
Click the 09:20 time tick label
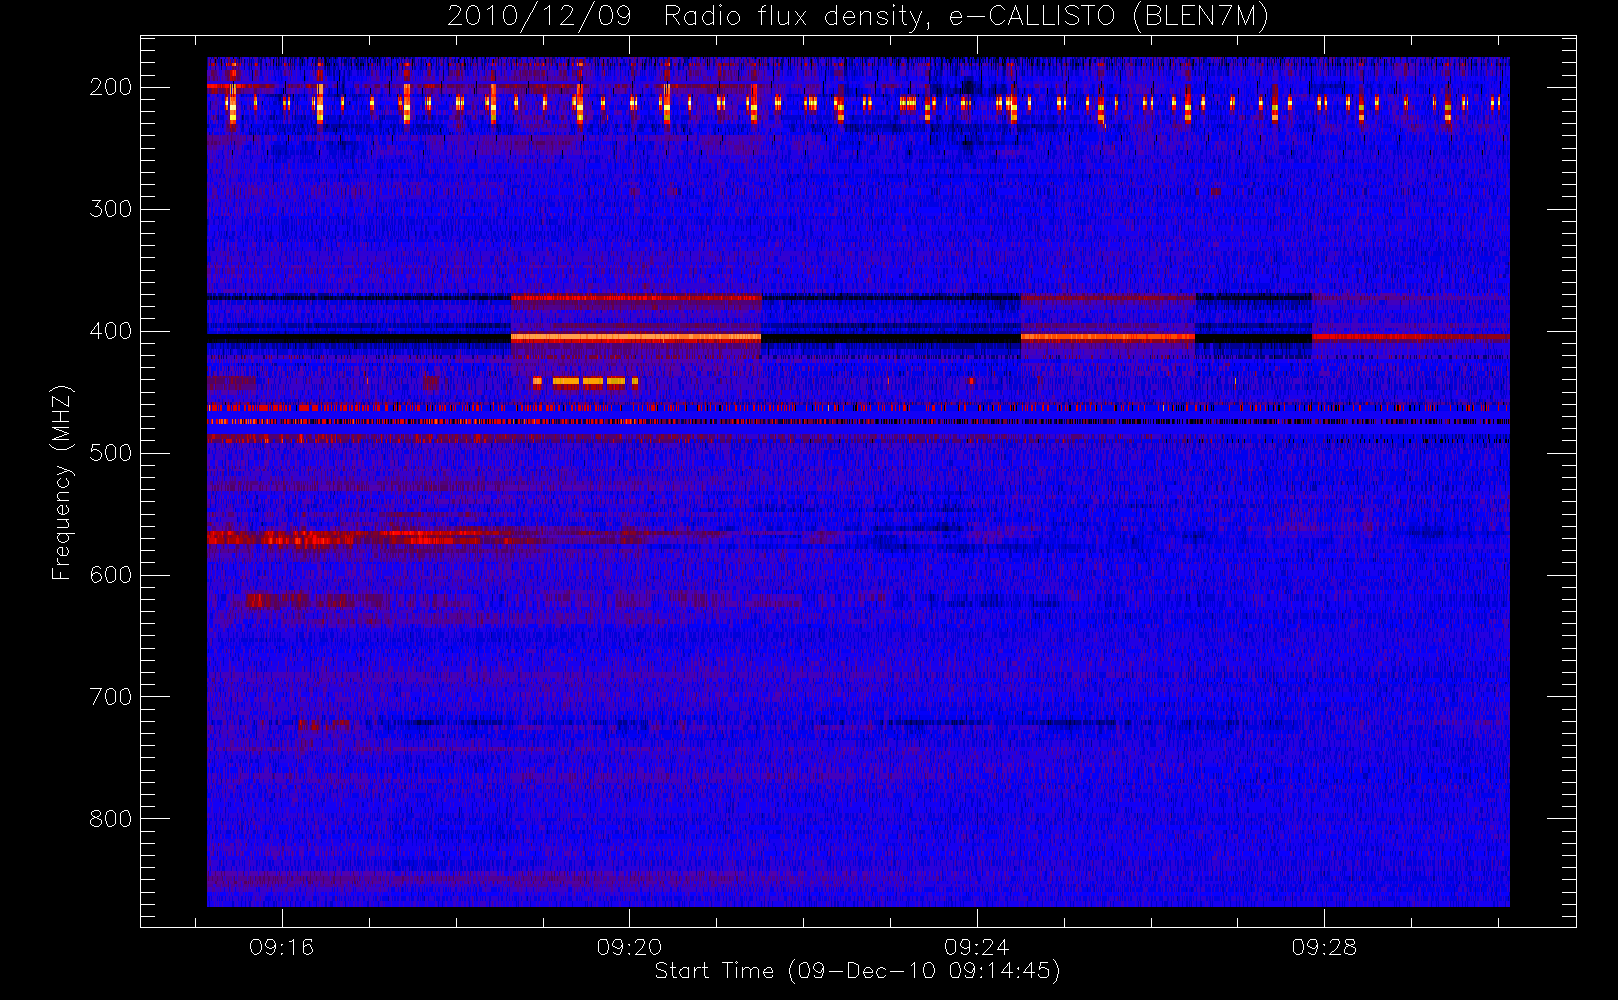coord(629,947)
